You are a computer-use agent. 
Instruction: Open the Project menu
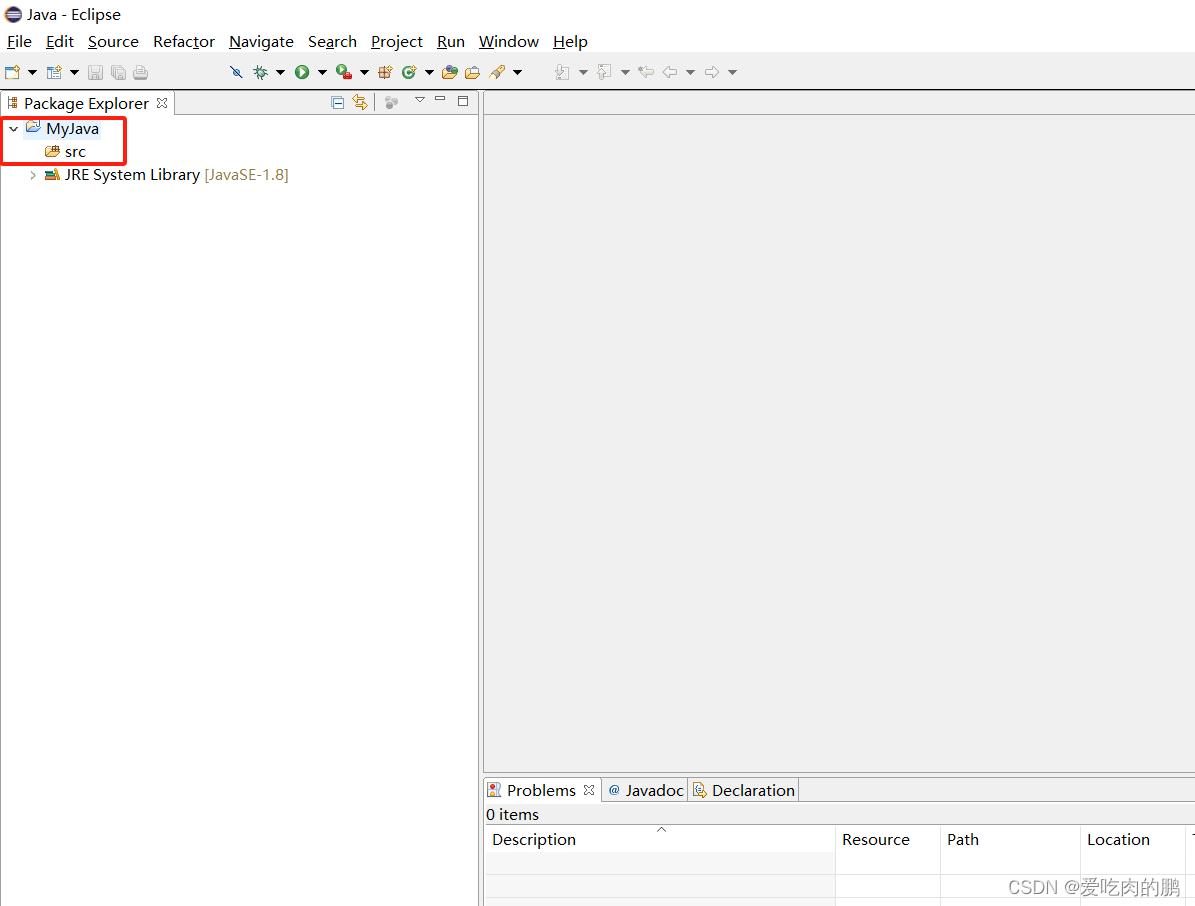click(x=396, y=42)
